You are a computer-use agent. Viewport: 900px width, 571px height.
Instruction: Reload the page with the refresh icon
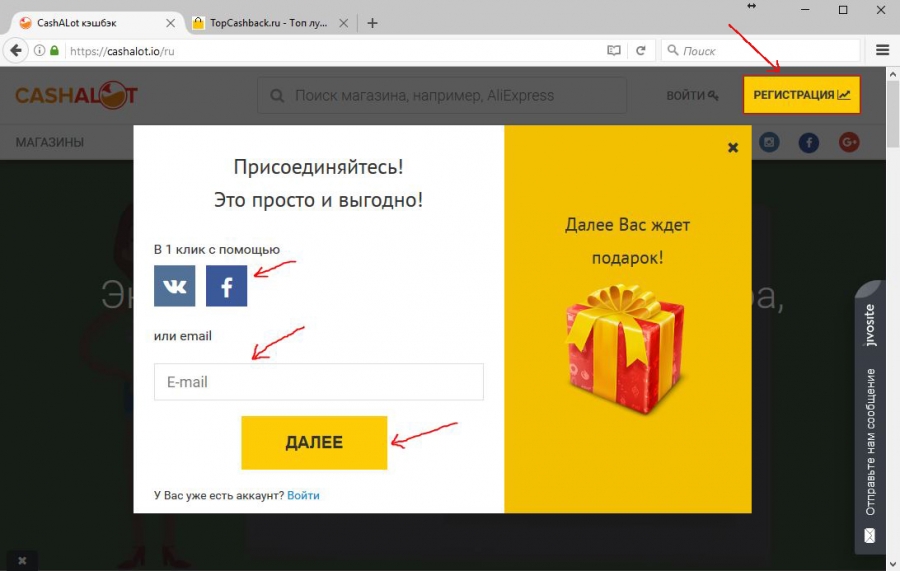coord(641,51)
